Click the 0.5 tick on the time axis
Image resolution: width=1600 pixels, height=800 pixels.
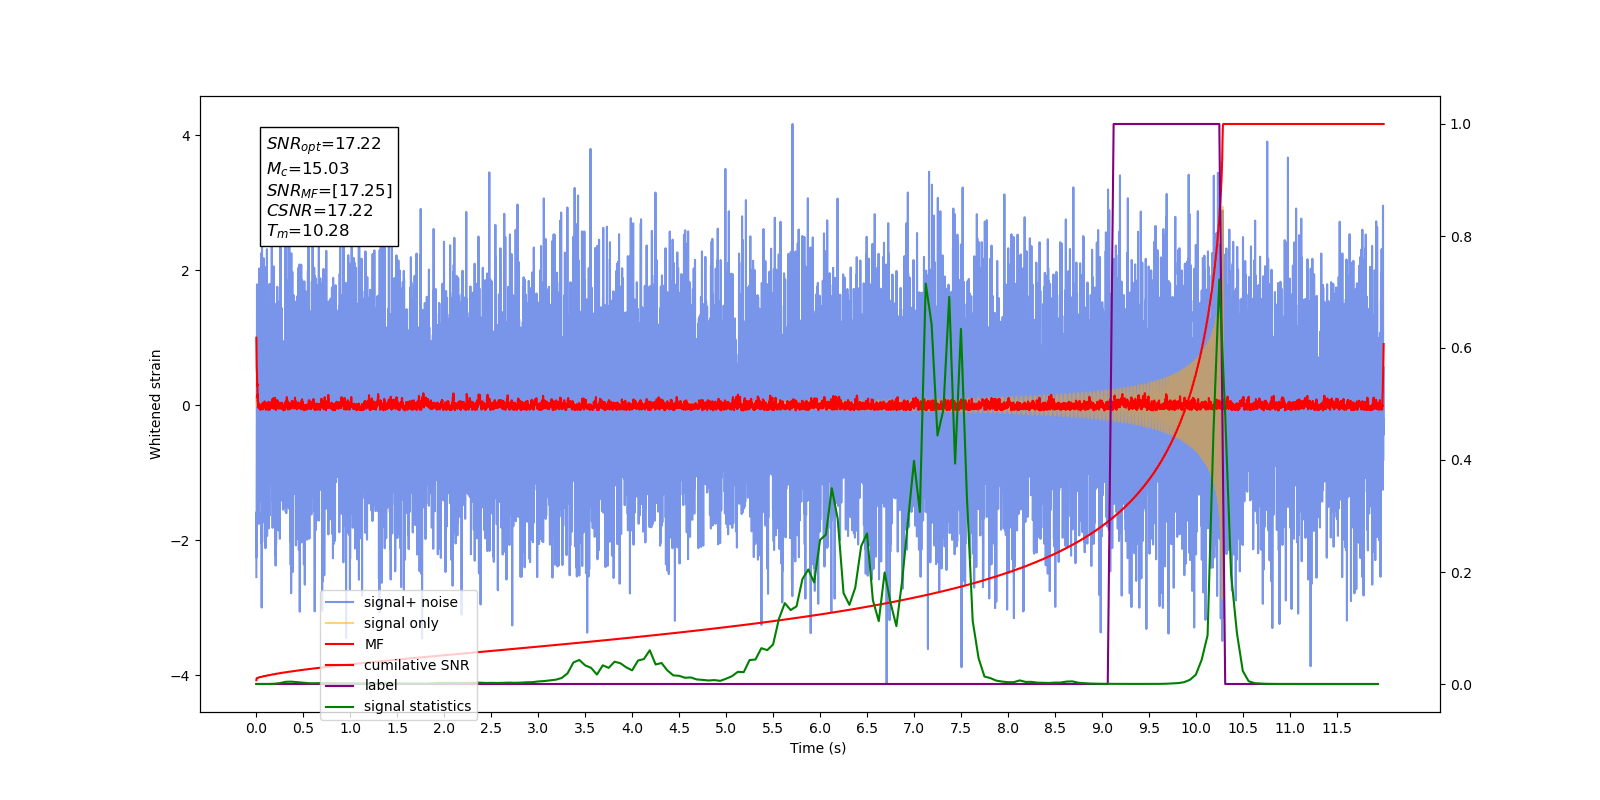tap(303, 728)
